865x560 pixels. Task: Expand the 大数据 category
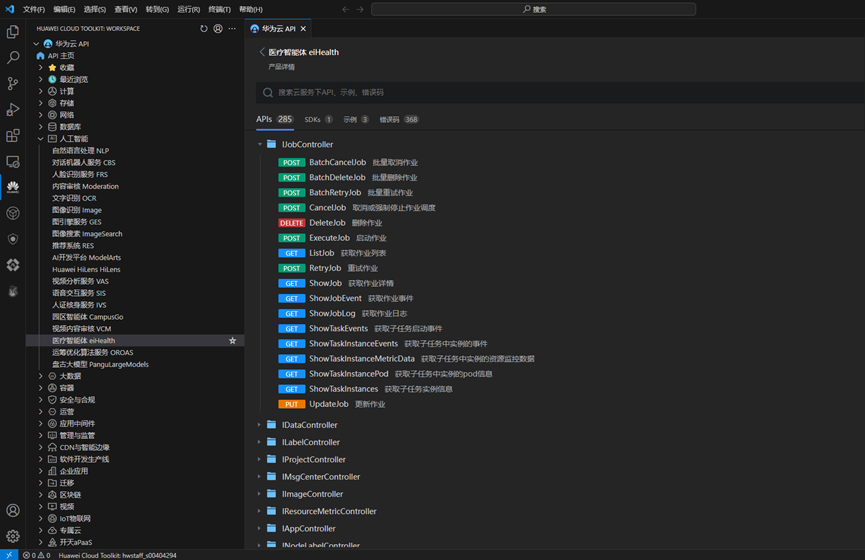point(40,376)
